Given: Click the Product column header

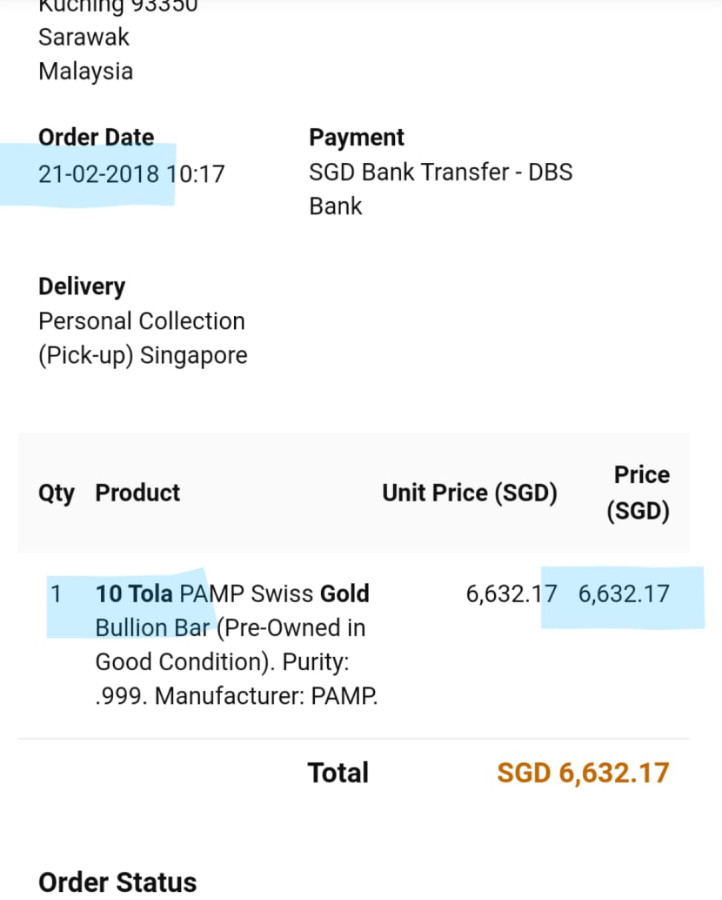Looking at the screenshot, I should tap(137, 494).
